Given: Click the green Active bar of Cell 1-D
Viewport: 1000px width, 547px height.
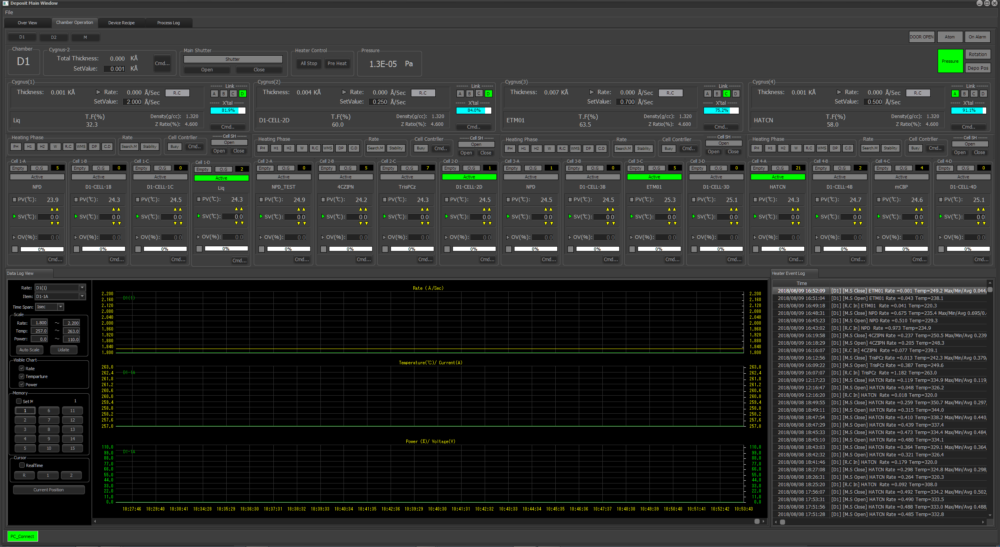Looking at the screenshot, I should 221,178.
